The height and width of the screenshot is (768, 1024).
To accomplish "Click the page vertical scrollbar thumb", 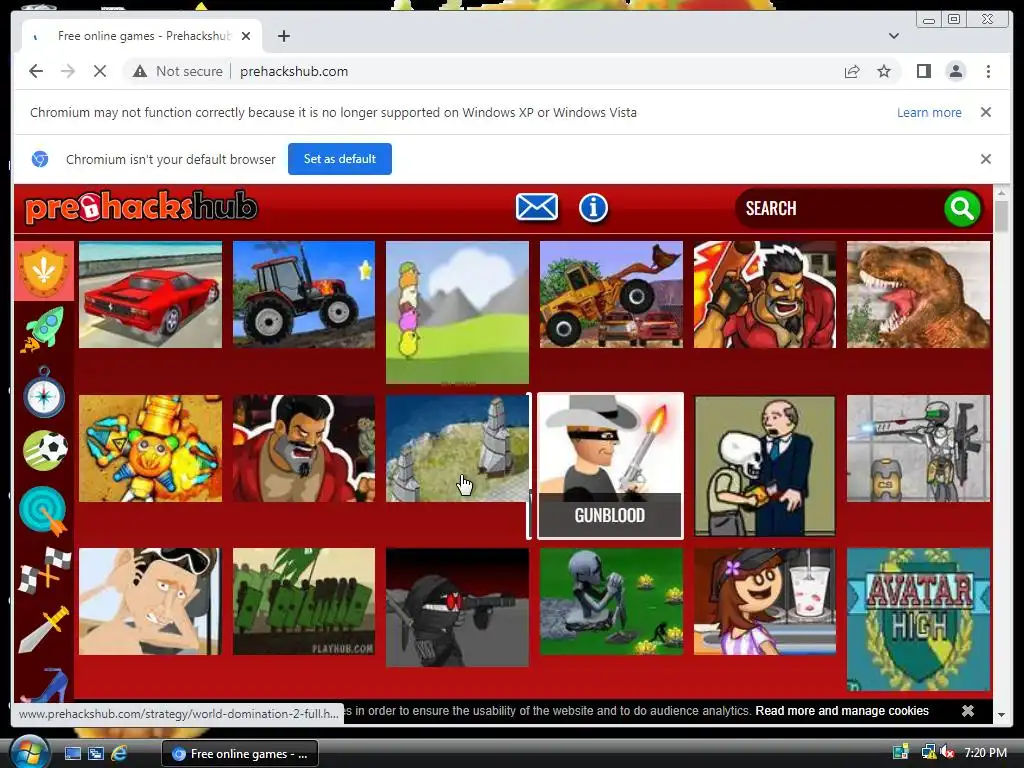I will click(x=1000, y=216).
